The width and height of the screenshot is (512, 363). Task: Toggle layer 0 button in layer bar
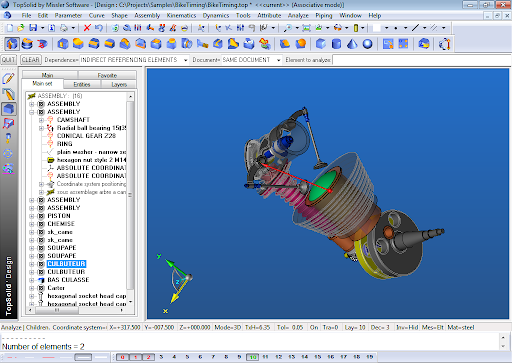coord(122,357)
